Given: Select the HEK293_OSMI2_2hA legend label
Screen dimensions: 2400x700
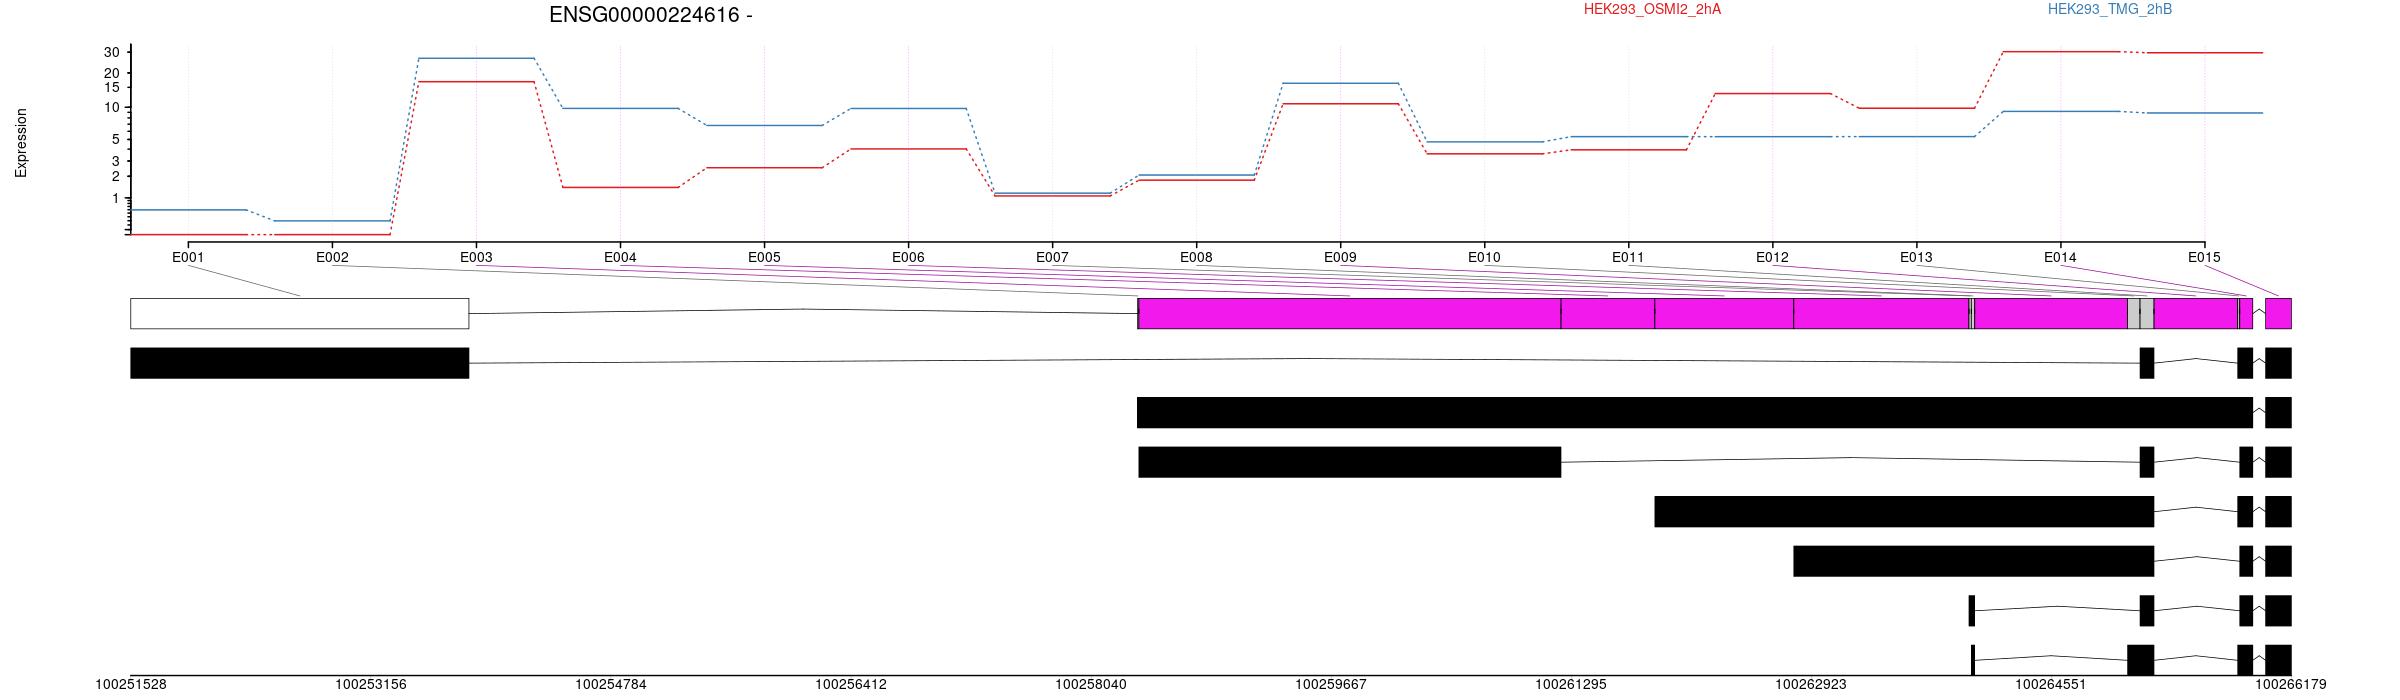Looking at the screenshot, I should (1652, 10).
